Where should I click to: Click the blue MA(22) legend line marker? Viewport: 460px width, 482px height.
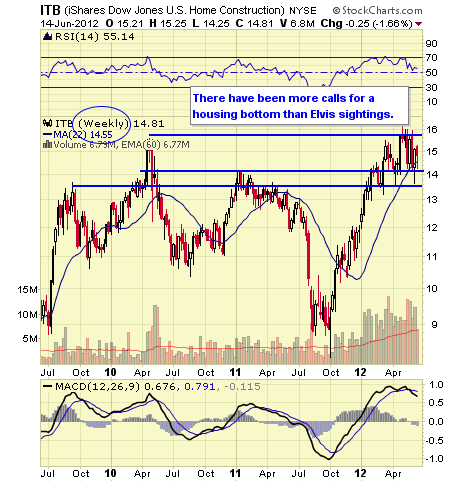48,135
